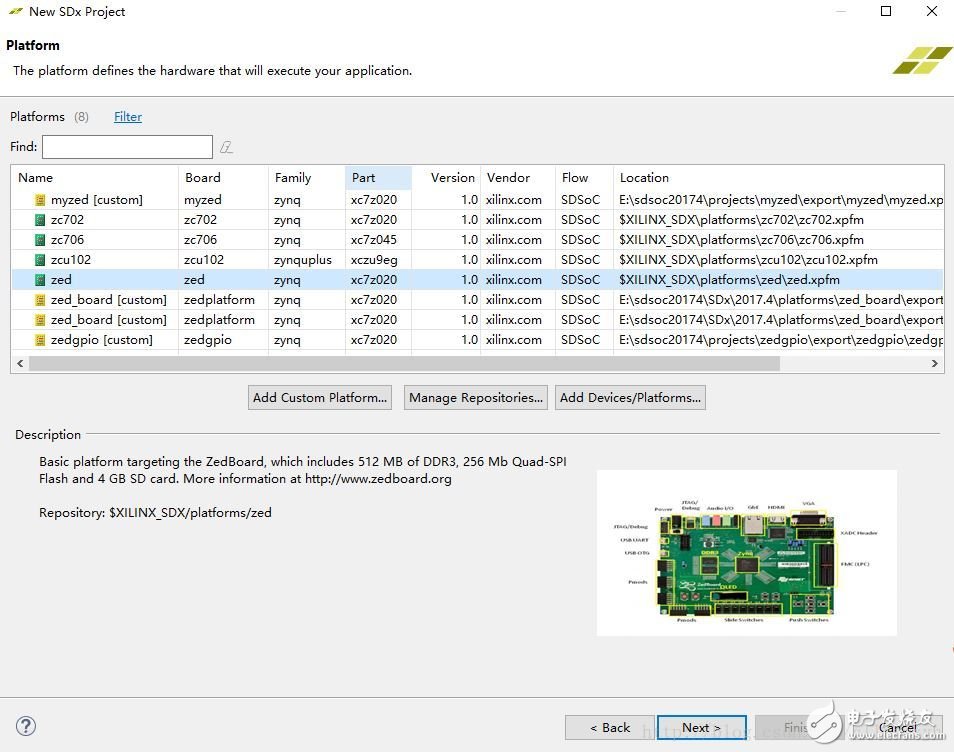Click the zc706 platform icon
The width and height of the screenshot is (954, 752).
point(40,240)
